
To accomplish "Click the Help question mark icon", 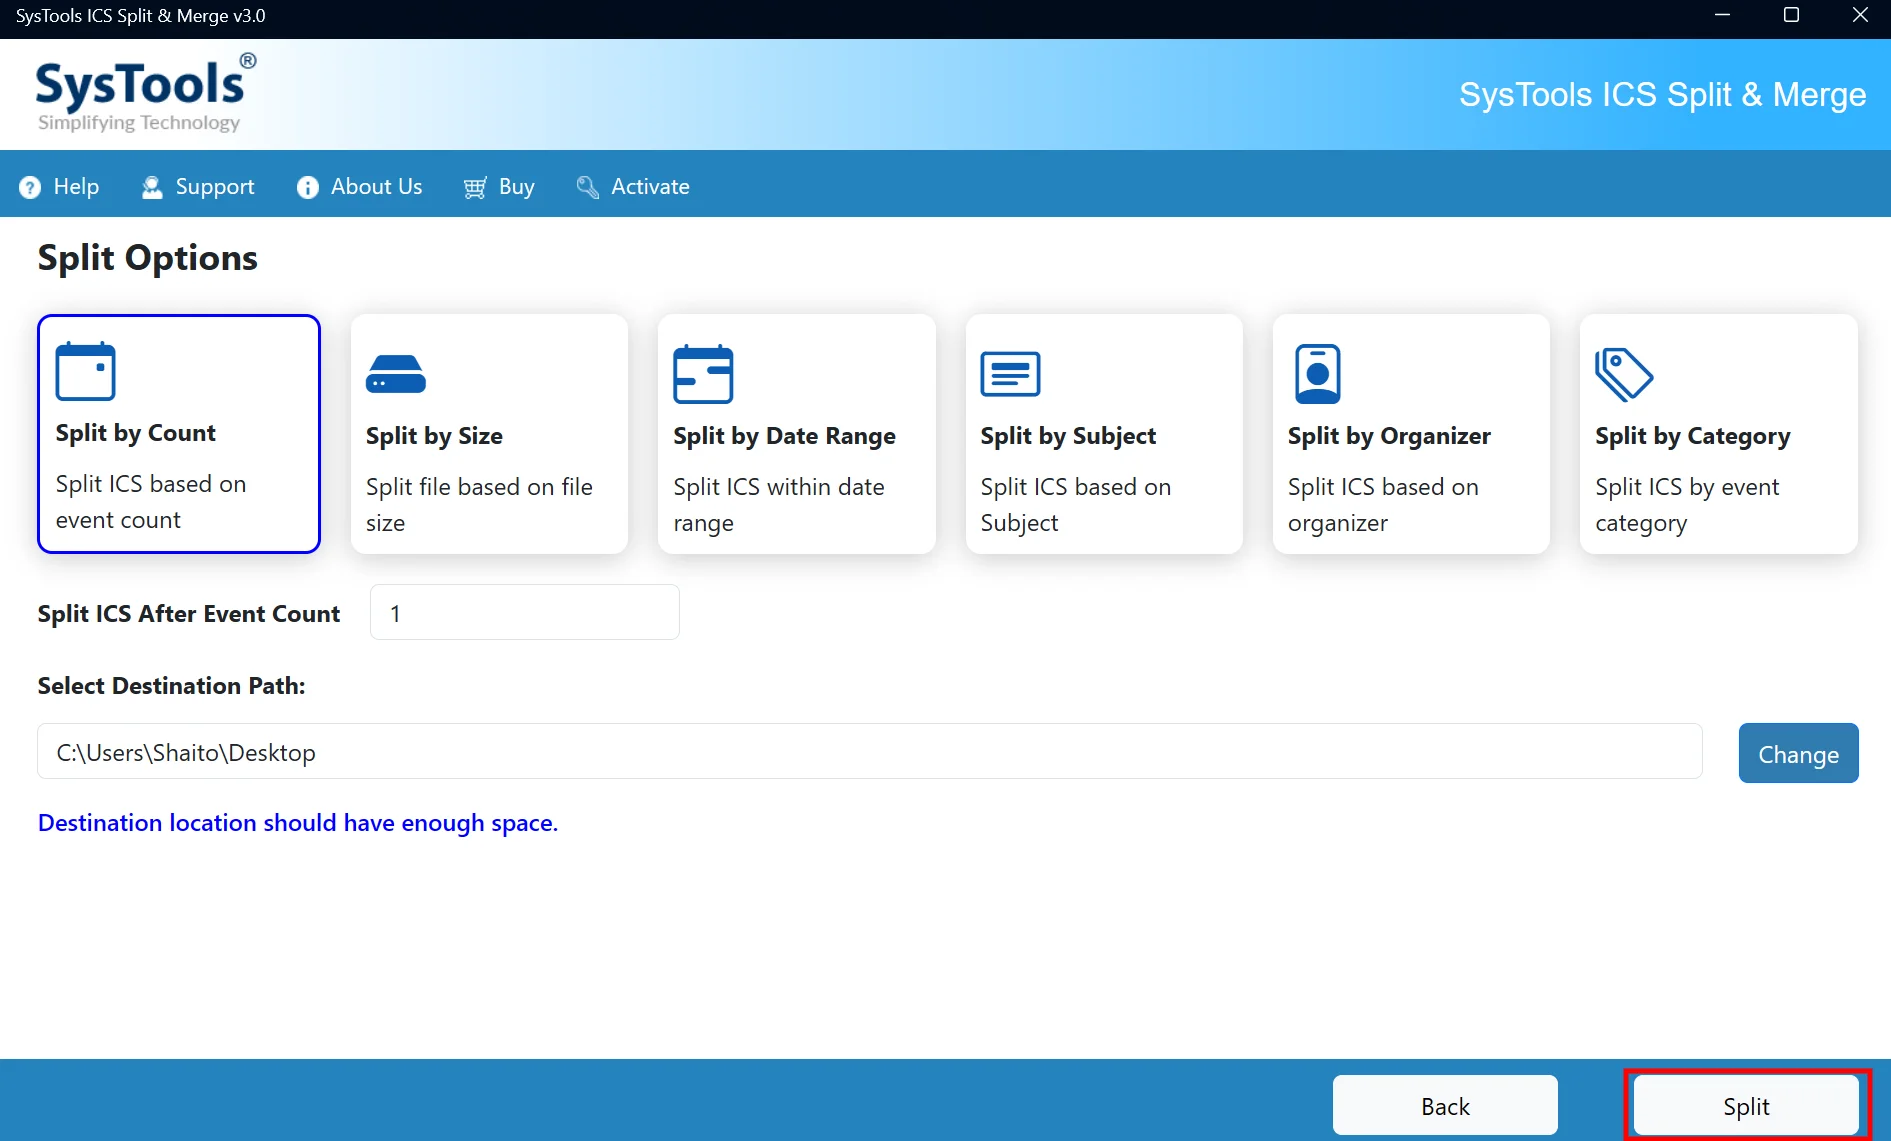I will tap(30, 187).
